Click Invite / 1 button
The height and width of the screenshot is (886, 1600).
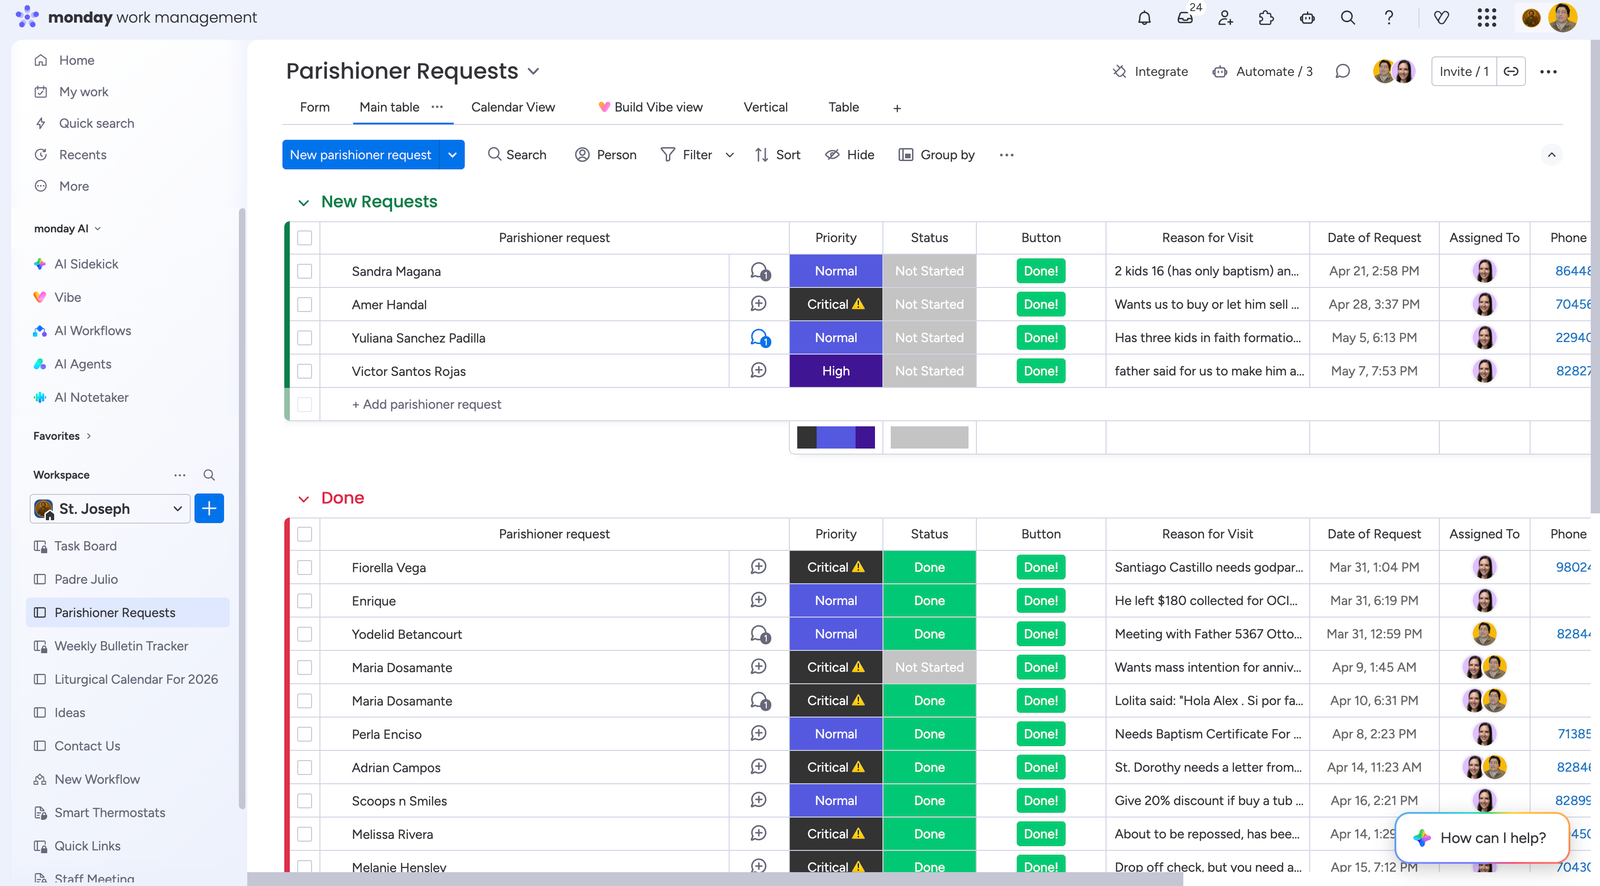(x=1464, y=71)
